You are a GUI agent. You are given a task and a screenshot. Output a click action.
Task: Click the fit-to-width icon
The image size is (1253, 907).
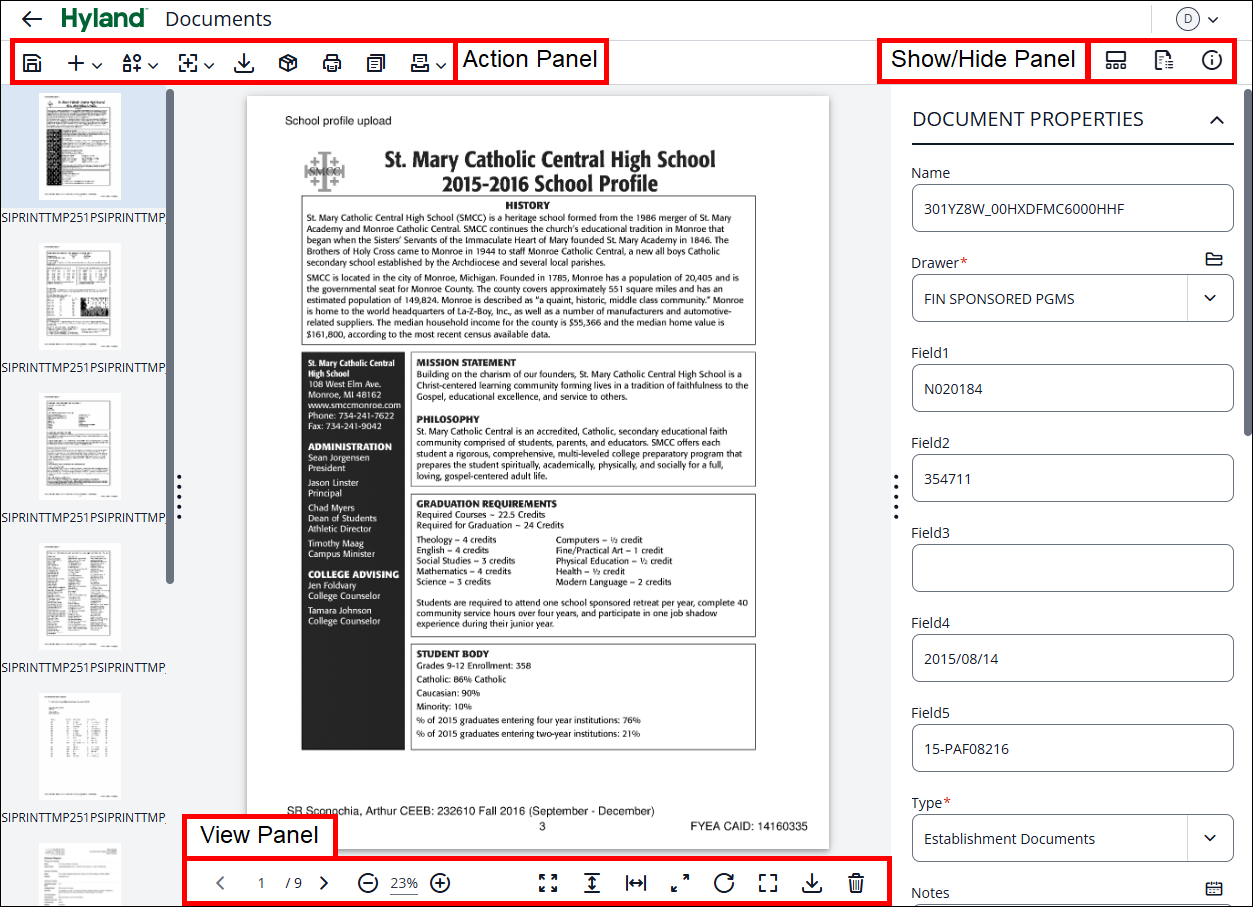pyautogui.click(x=636, y=883)
